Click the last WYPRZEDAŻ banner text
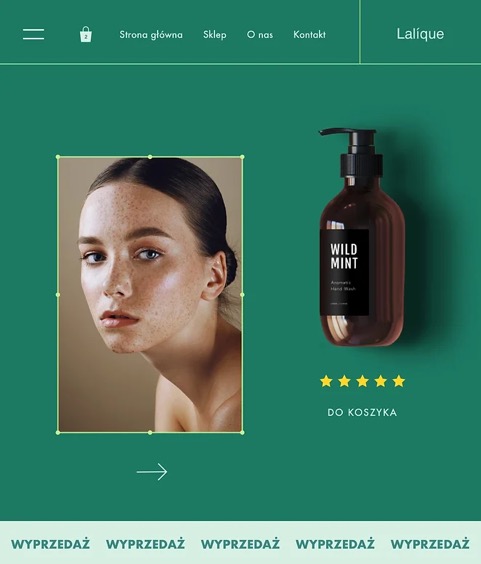The height and width of the screenshot is (564, 481). [x=430, y=543]
